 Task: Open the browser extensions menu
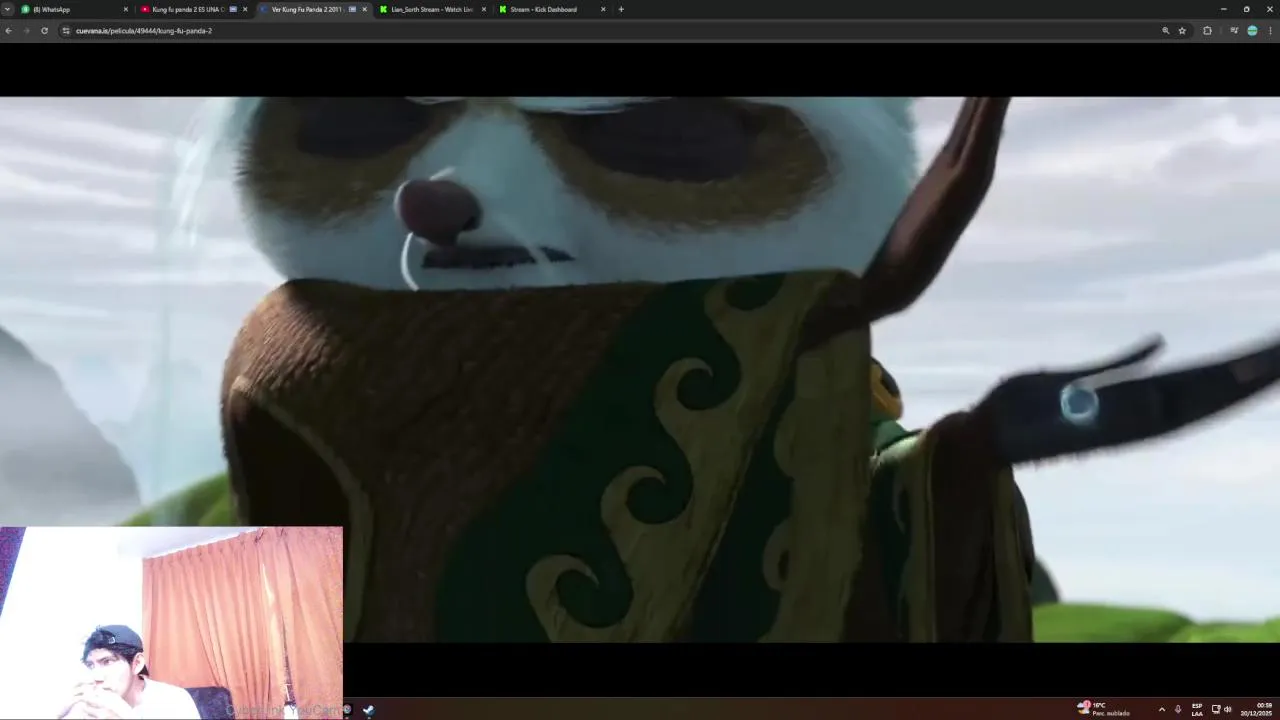click(1207, 31)
